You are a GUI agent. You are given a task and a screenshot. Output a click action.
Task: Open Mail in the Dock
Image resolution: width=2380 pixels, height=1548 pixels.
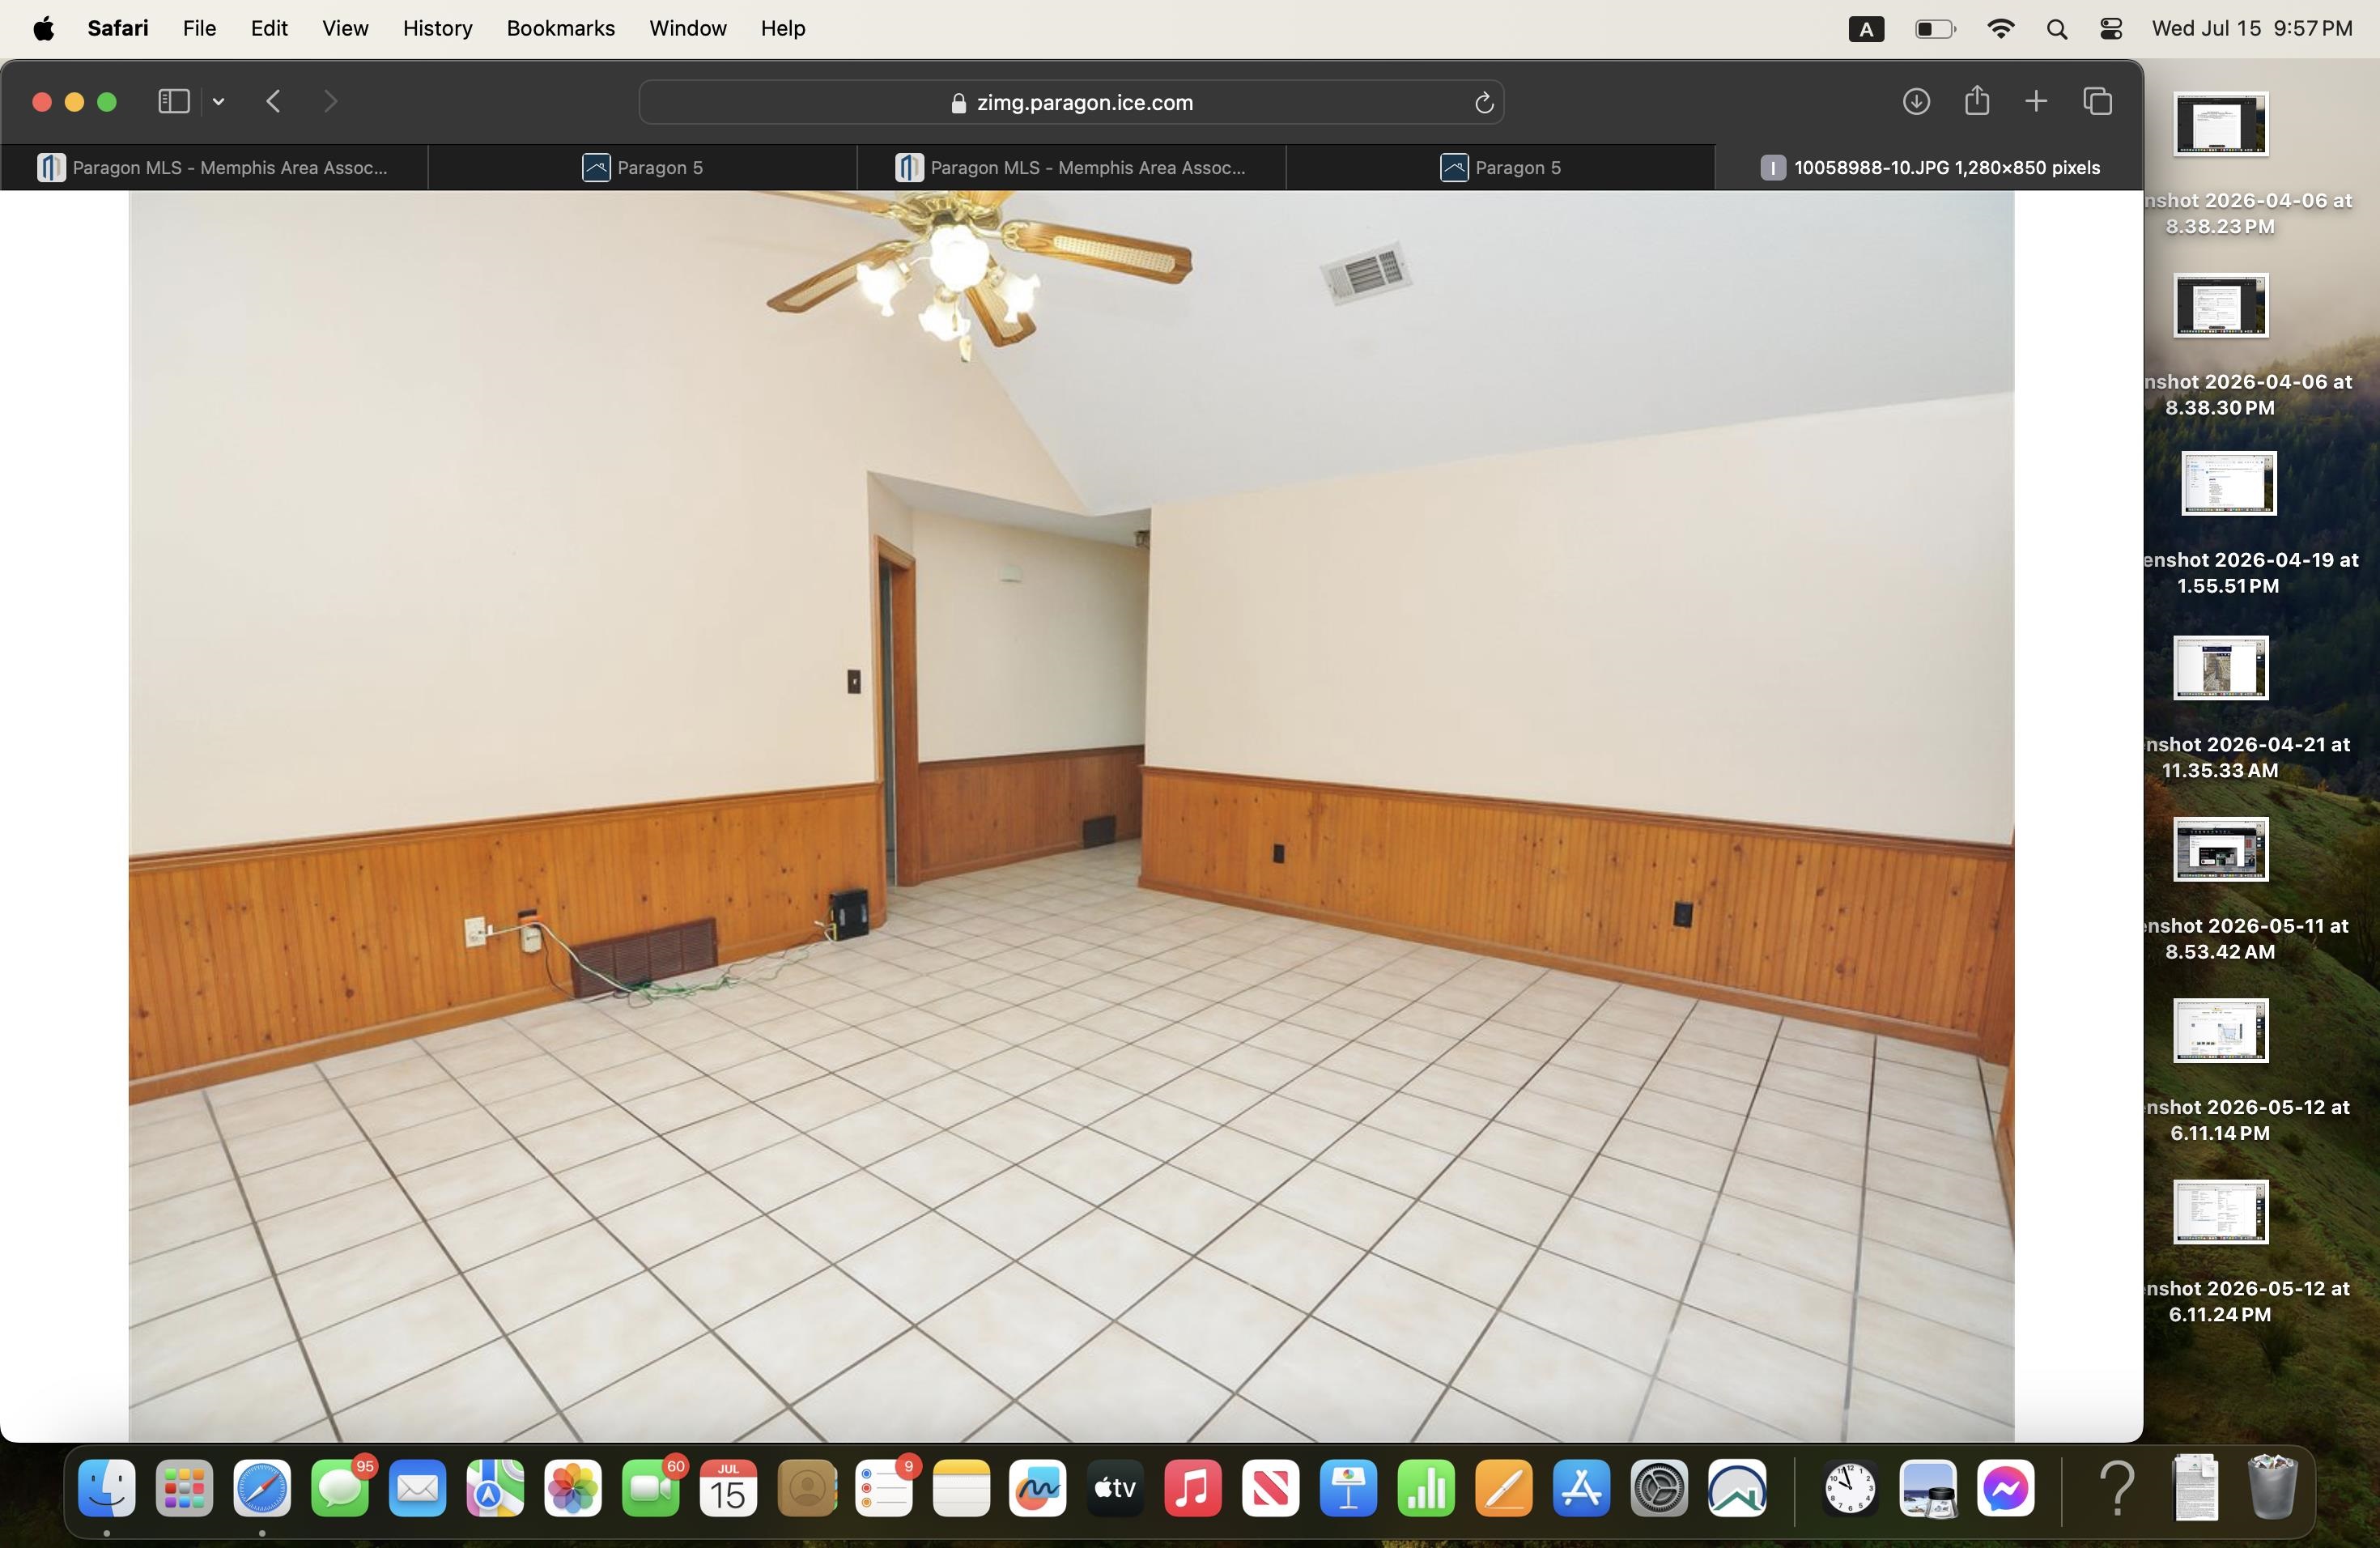(418, 1489)
